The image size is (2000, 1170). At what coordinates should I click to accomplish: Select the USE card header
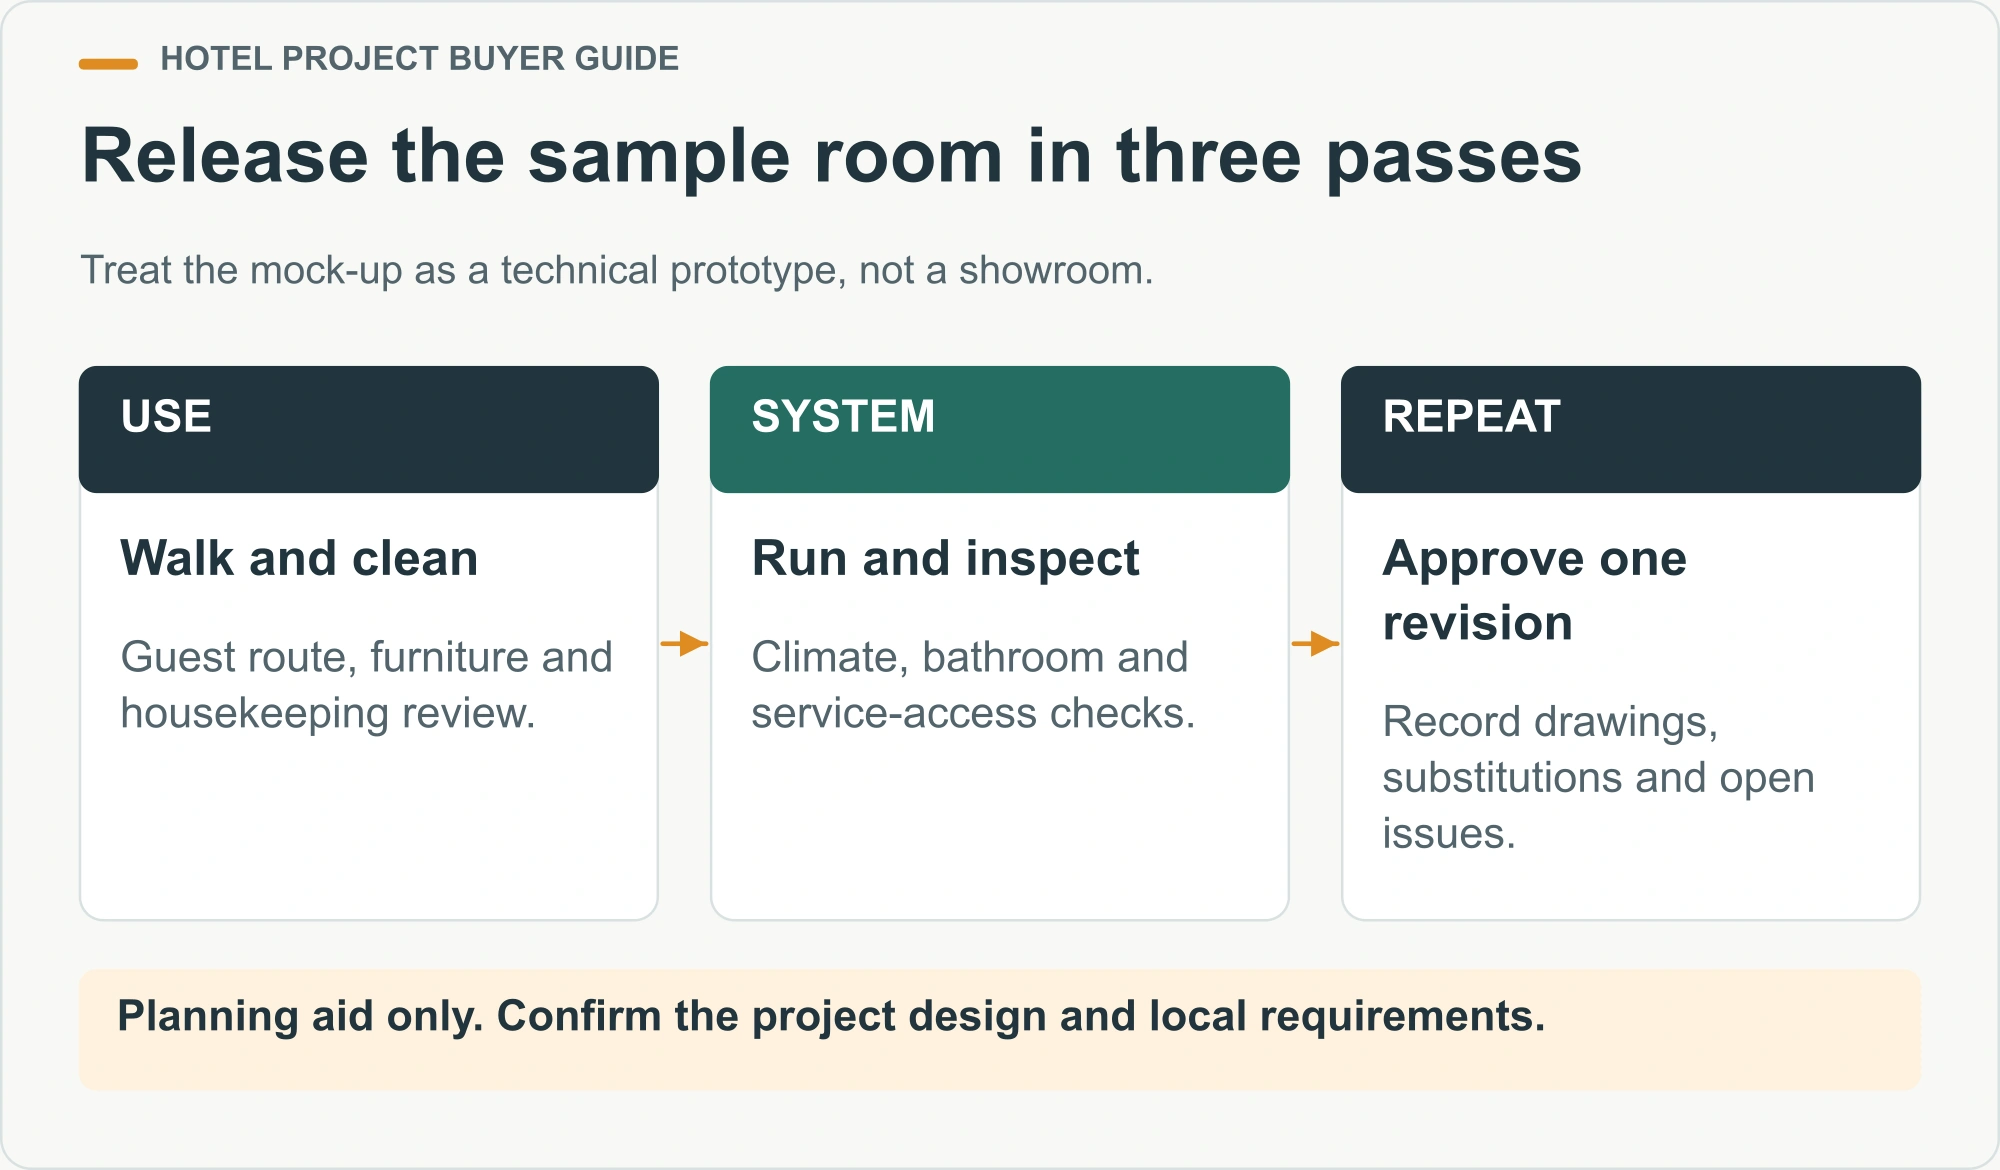point(369,429)
